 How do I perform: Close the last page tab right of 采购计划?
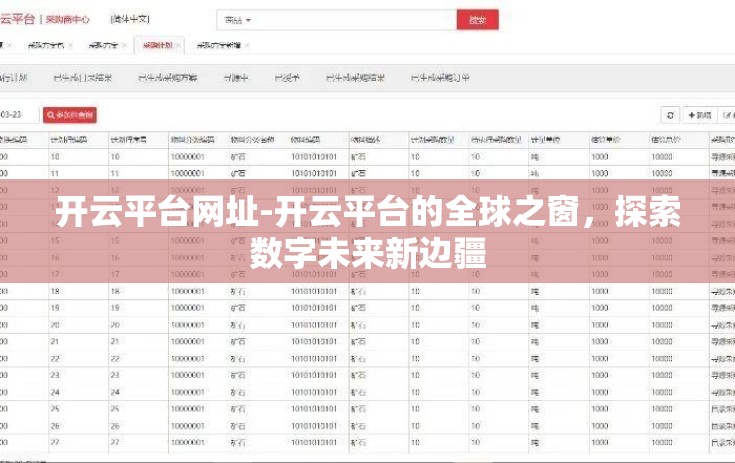pyautogui.click(x=247, y=45)
